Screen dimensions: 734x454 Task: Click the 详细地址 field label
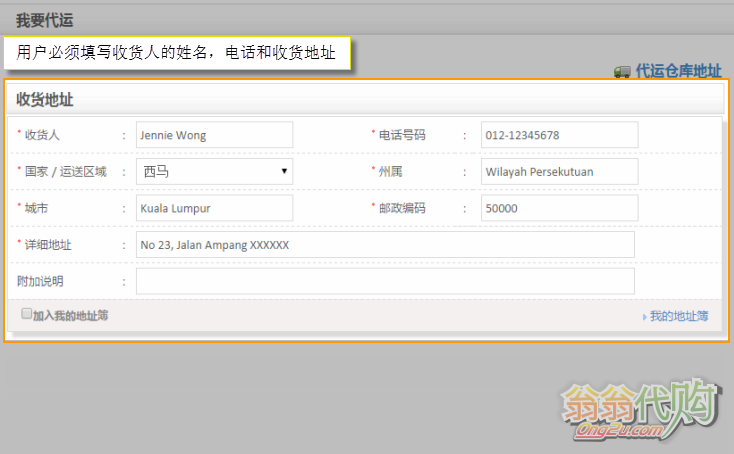48,244
